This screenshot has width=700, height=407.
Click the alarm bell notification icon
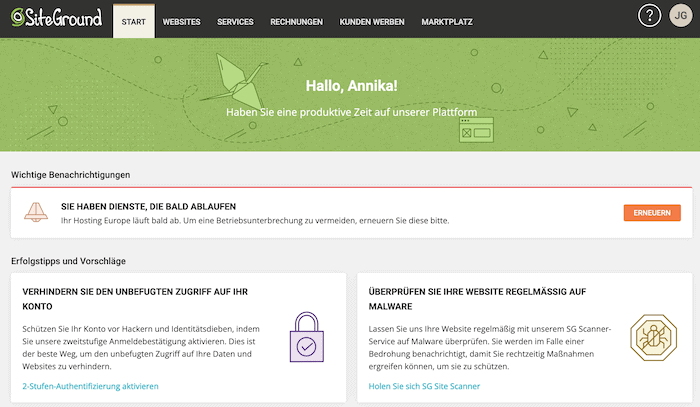(36, 212)
